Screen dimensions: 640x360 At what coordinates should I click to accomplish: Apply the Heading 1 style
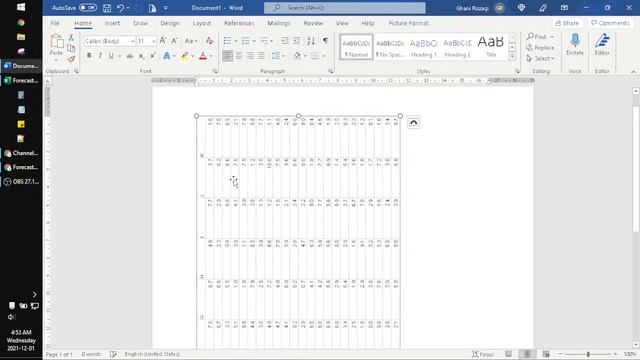pos(423,47)
